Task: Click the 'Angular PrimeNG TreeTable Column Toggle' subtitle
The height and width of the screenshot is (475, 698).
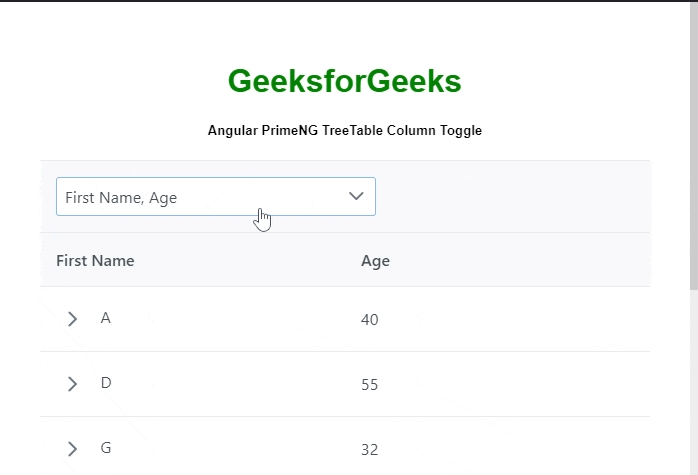Action: 344,131
